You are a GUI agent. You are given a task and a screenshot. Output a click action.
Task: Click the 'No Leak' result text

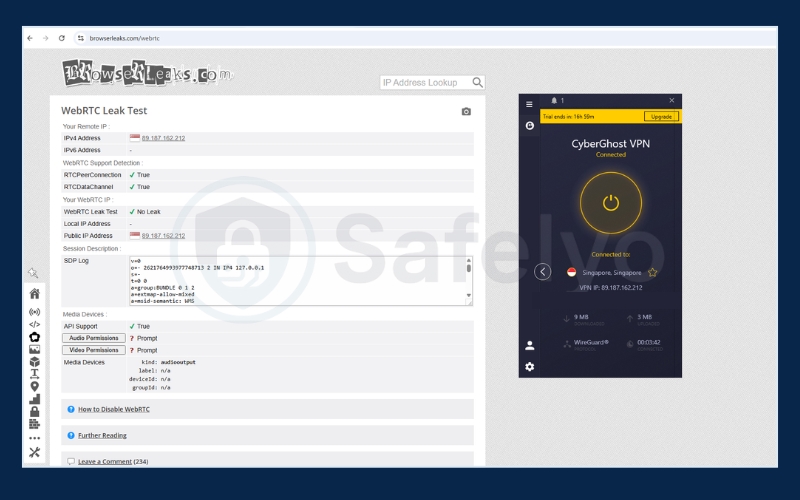click(148, 212)
